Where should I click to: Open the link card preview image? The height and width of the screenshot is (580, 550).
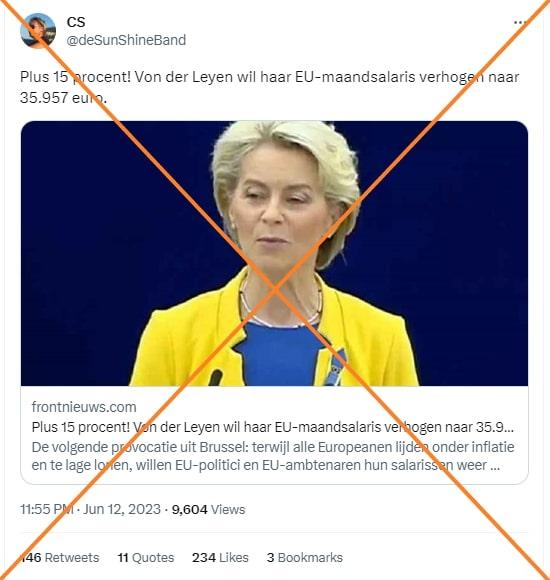[274, 253]
